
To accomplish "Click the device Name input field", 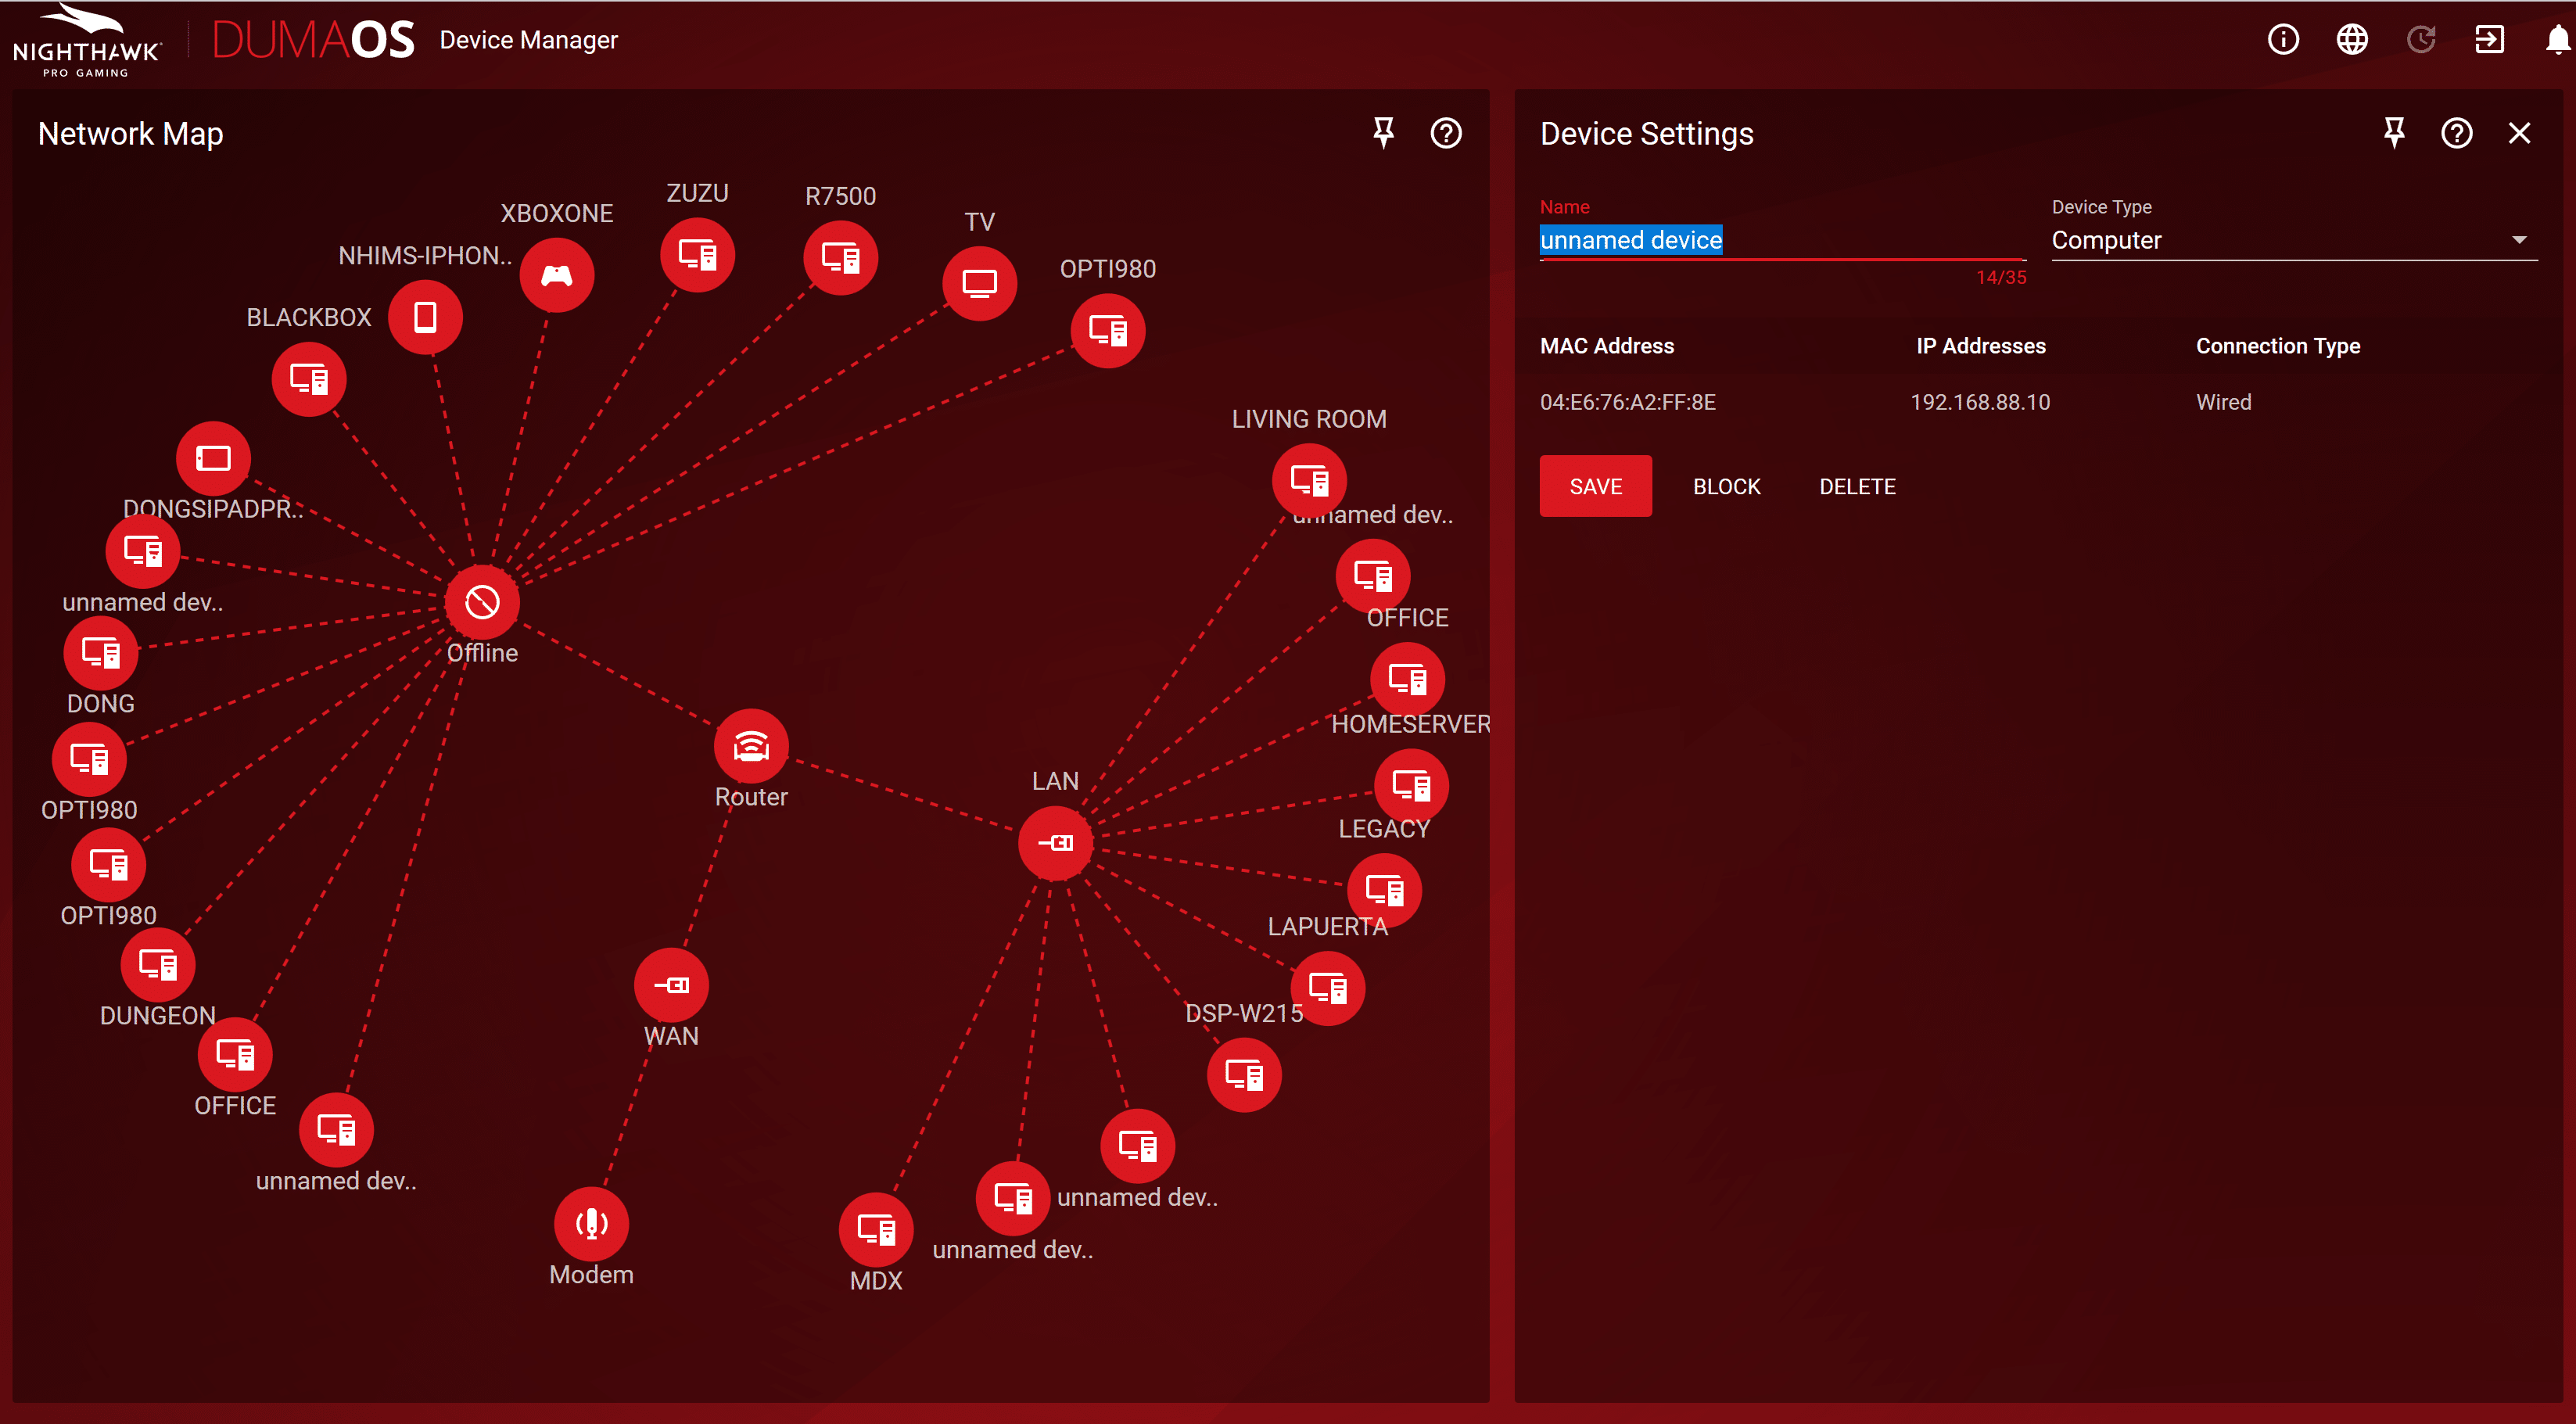I will tap(1780, 240).
